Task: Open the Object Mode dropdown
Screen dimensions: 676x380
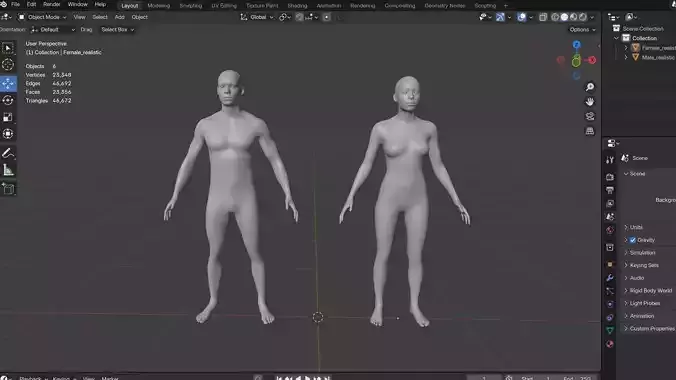Action: (43, 17)
